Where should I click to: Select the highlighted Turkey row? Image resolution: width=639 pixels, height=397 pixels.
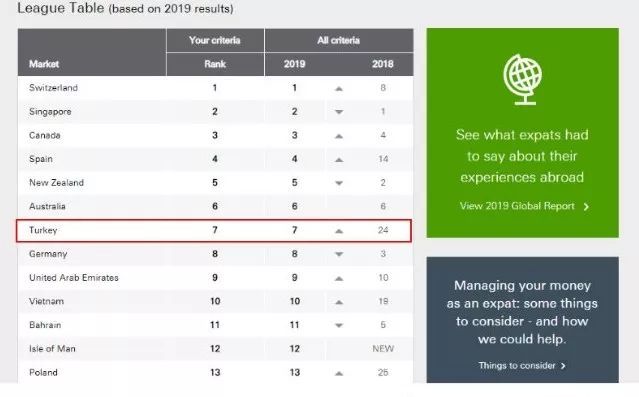214,231
